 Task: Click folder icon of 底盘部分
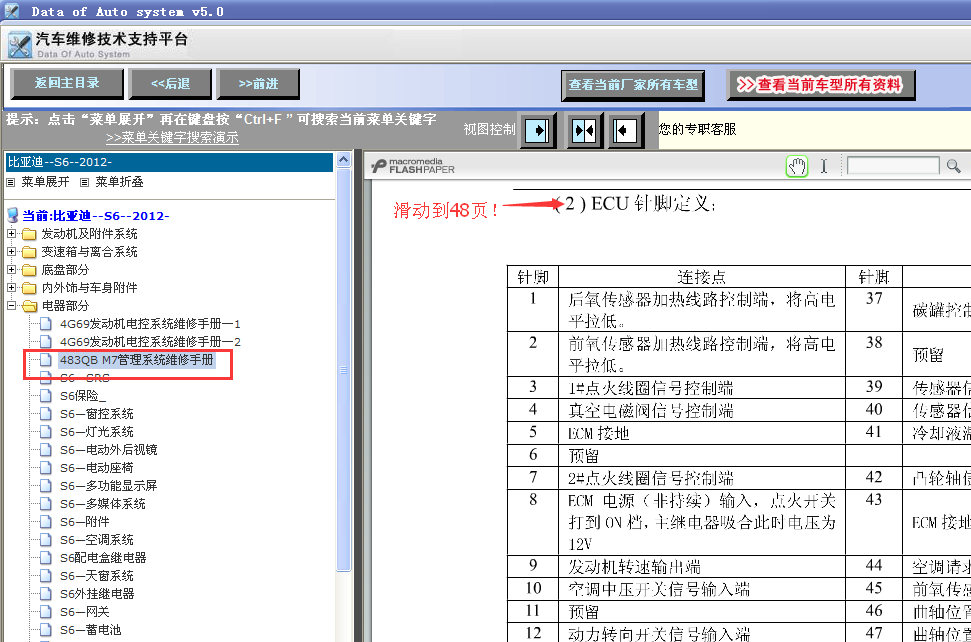pos(29,270)
